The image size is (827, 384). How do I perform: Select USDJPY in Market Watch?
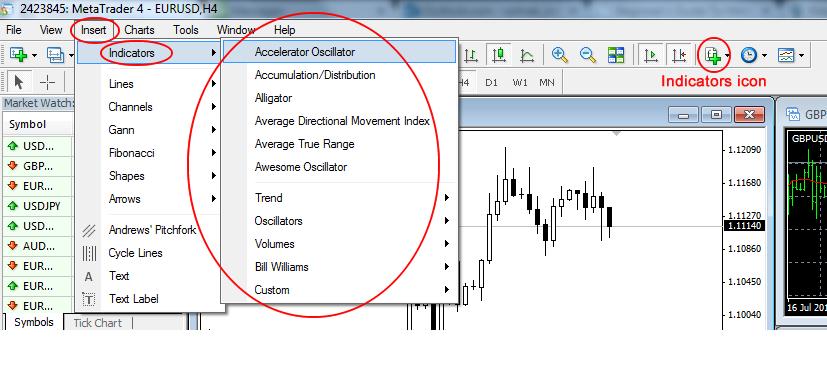tap(38, 206)
